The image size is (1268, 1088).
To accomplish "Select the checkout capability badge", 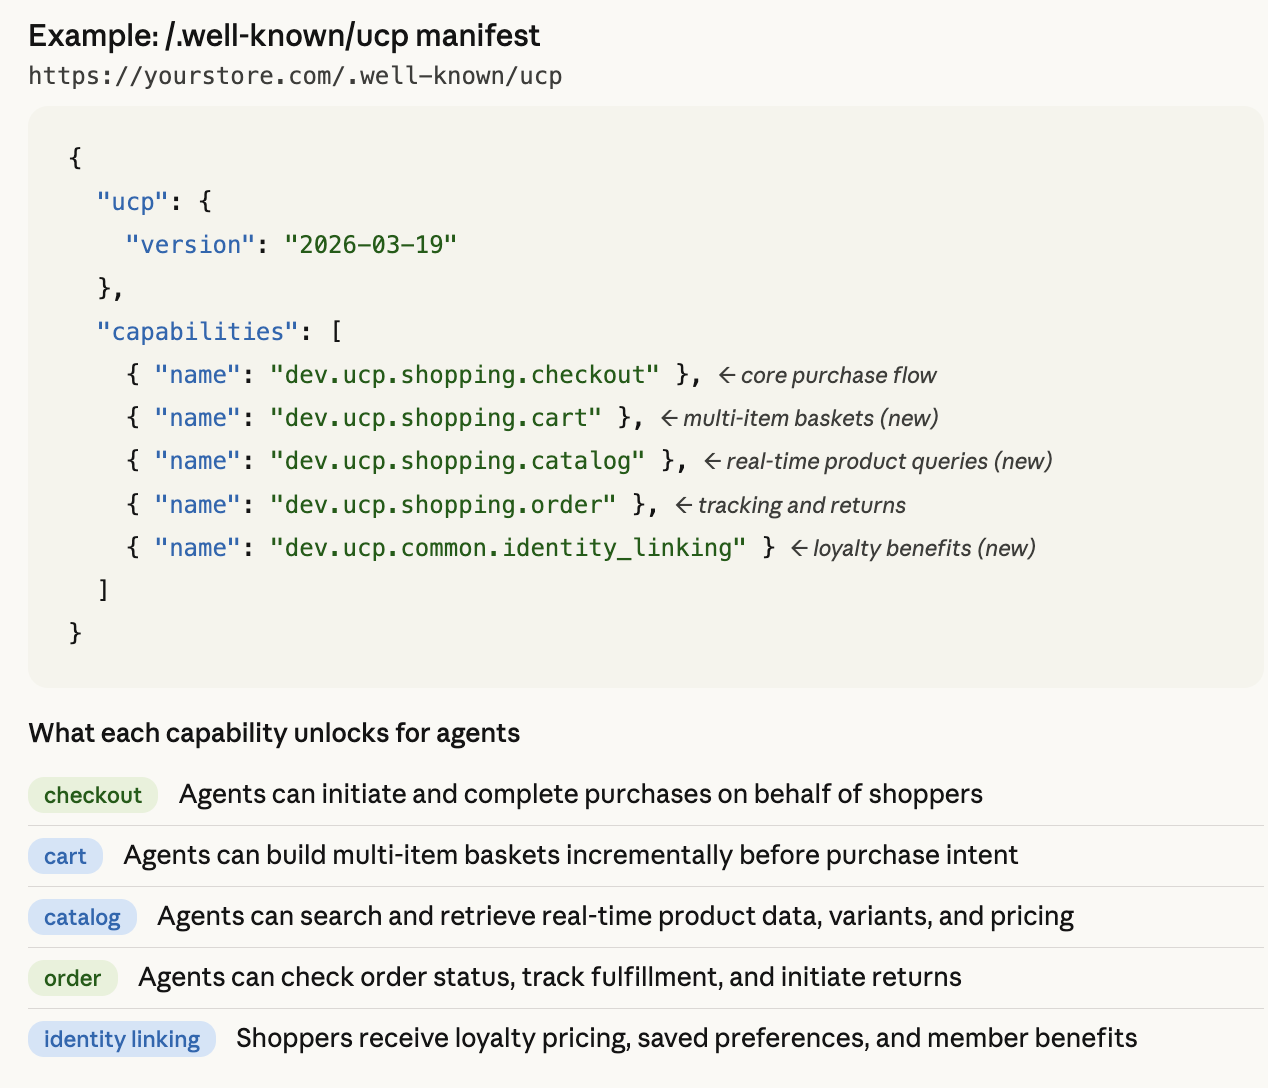I will 93,794.
